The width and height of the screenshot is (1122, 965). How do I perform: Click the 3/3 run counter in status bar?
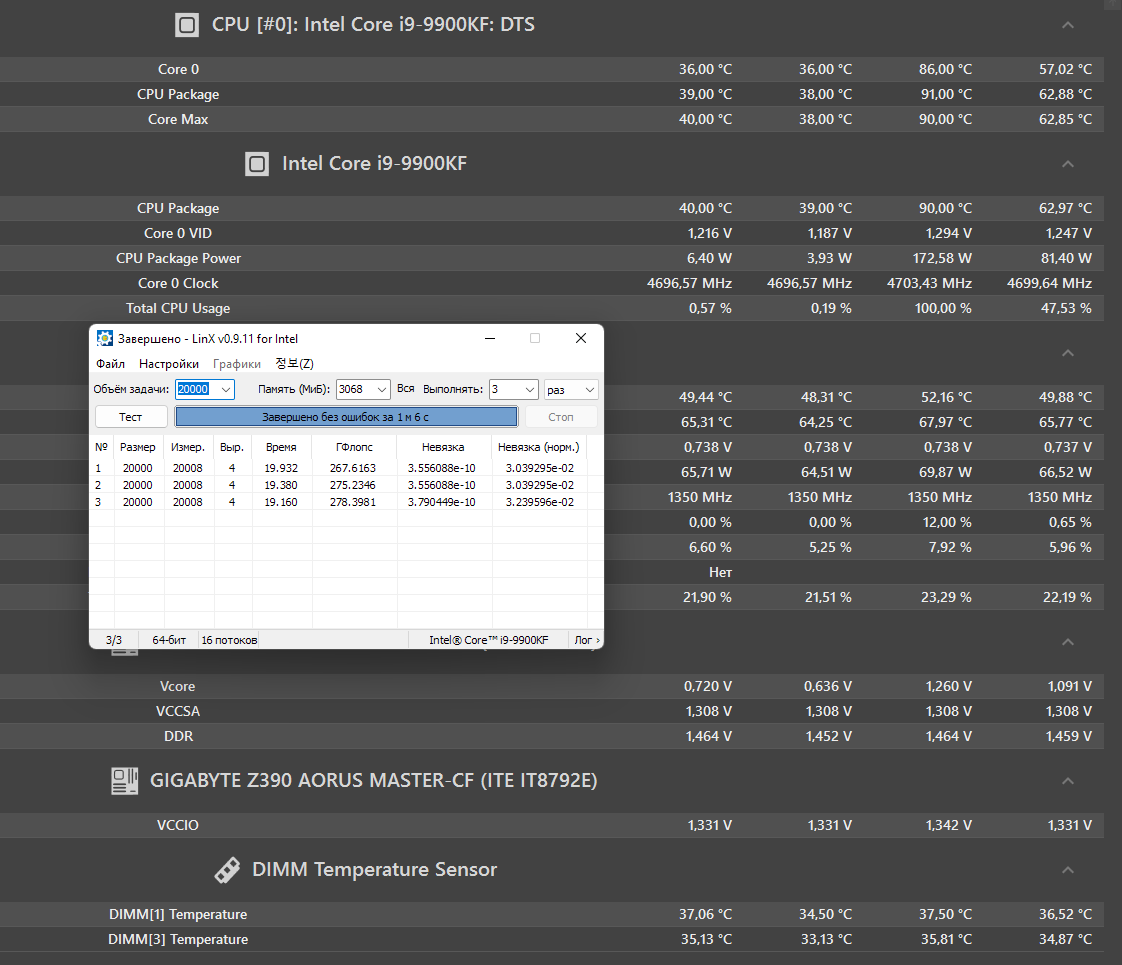(x=114, y=640)
